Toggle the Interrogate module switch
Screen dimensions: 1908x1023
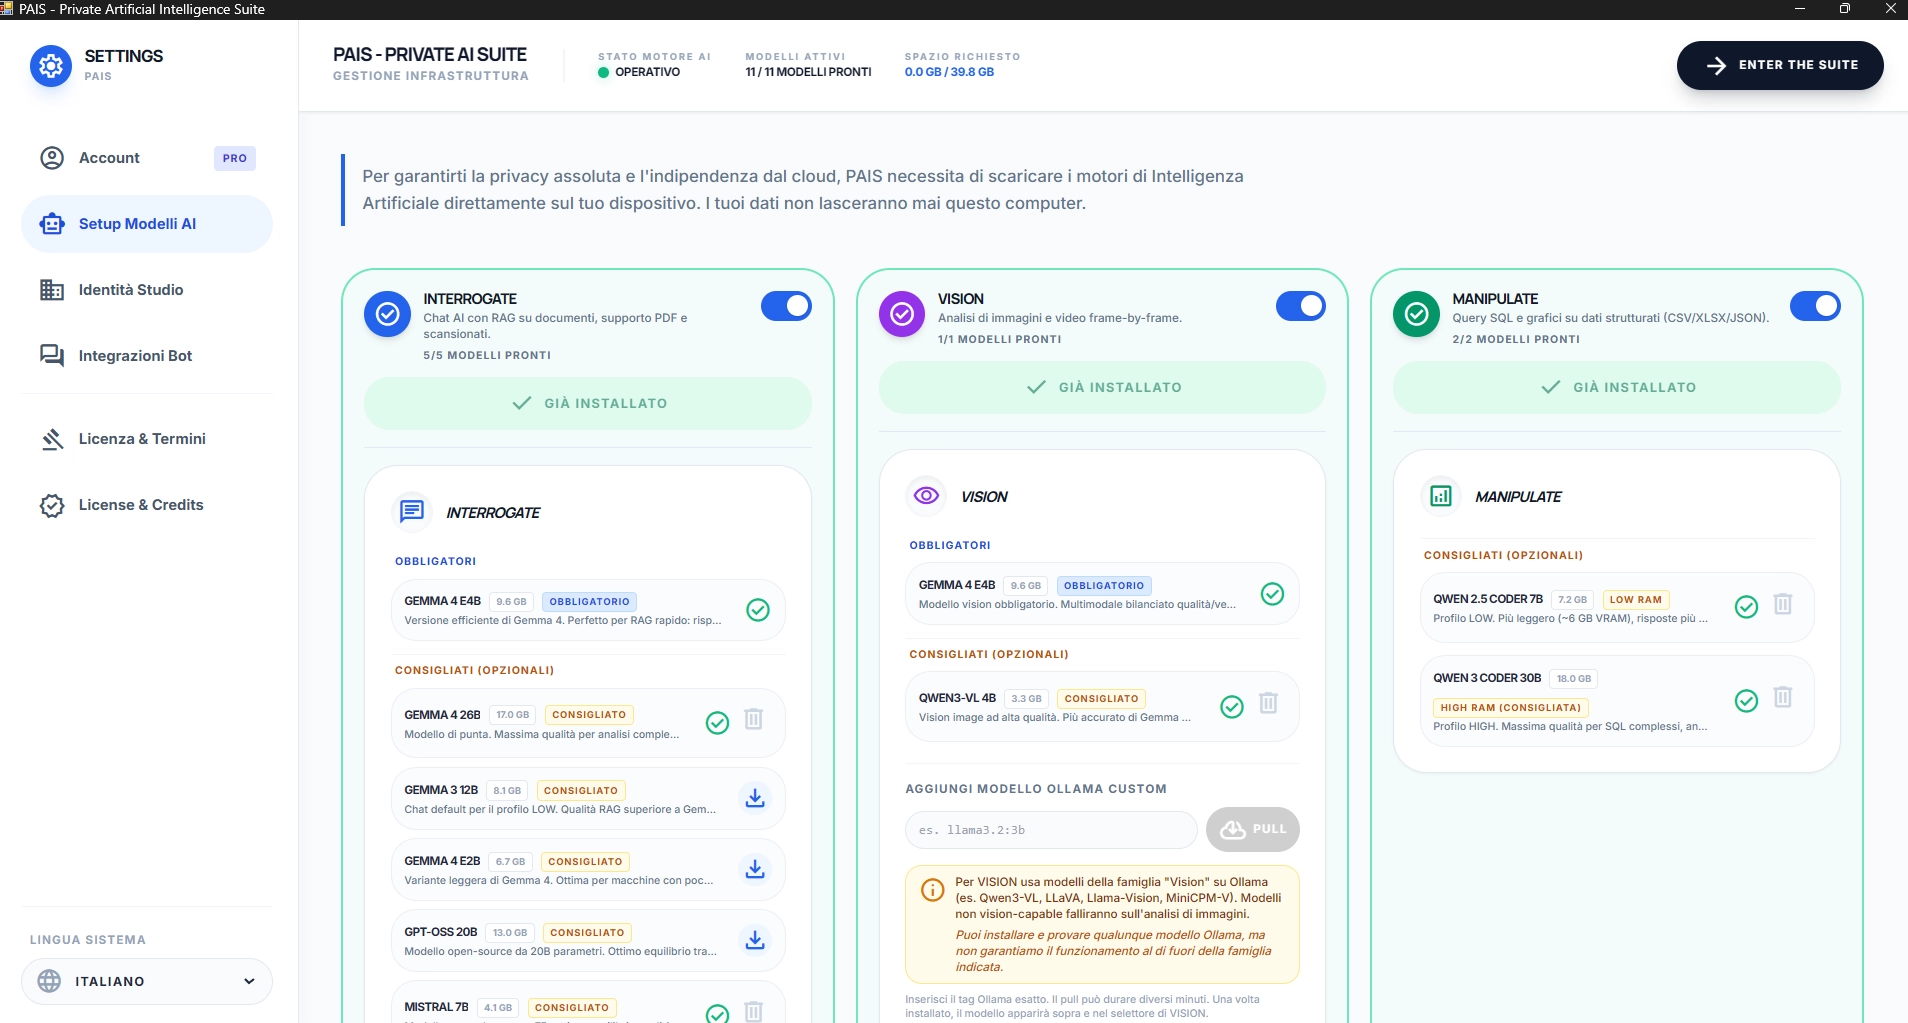click(786, 306)
